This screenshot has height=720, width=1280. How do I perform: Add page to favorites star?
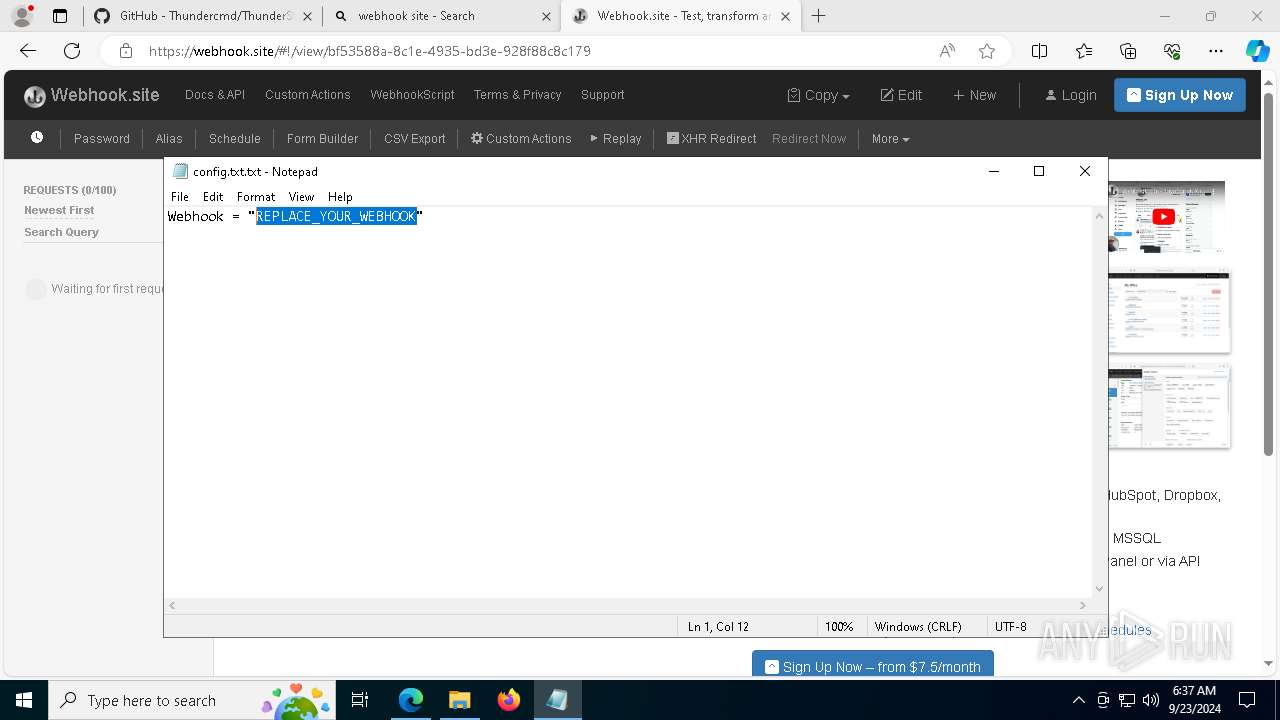click(987, 51)
